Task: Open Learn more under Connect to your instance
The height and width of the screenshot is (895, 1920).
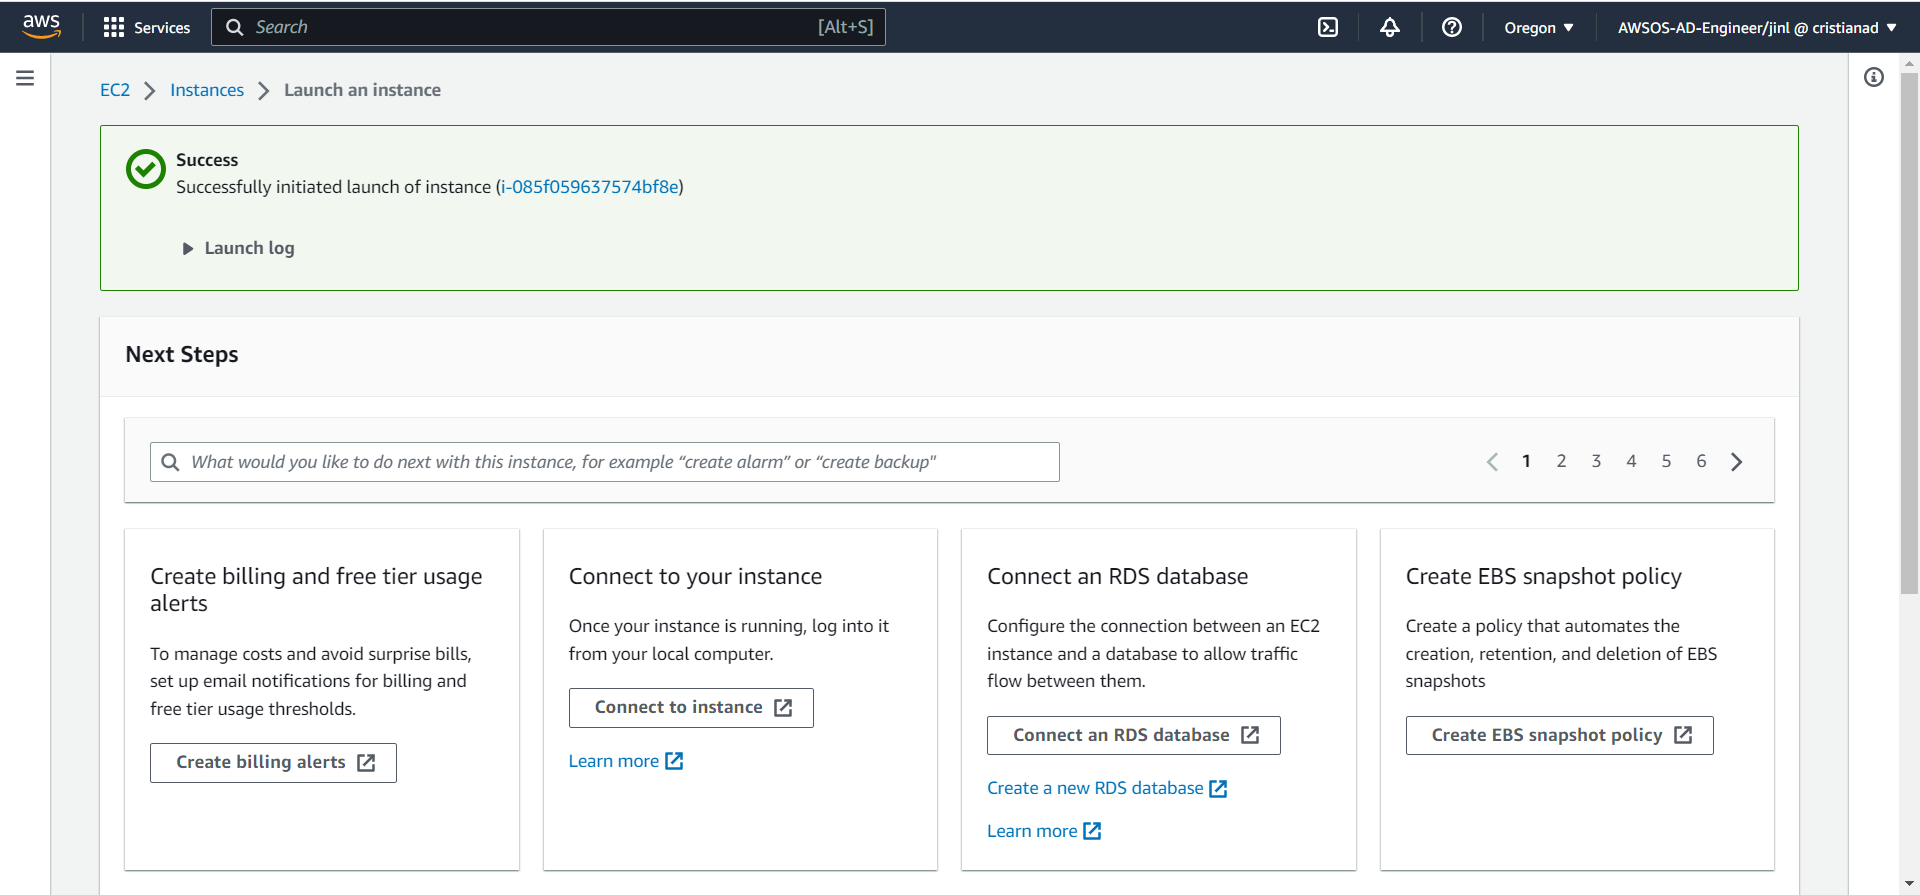Action: point(626,761)
